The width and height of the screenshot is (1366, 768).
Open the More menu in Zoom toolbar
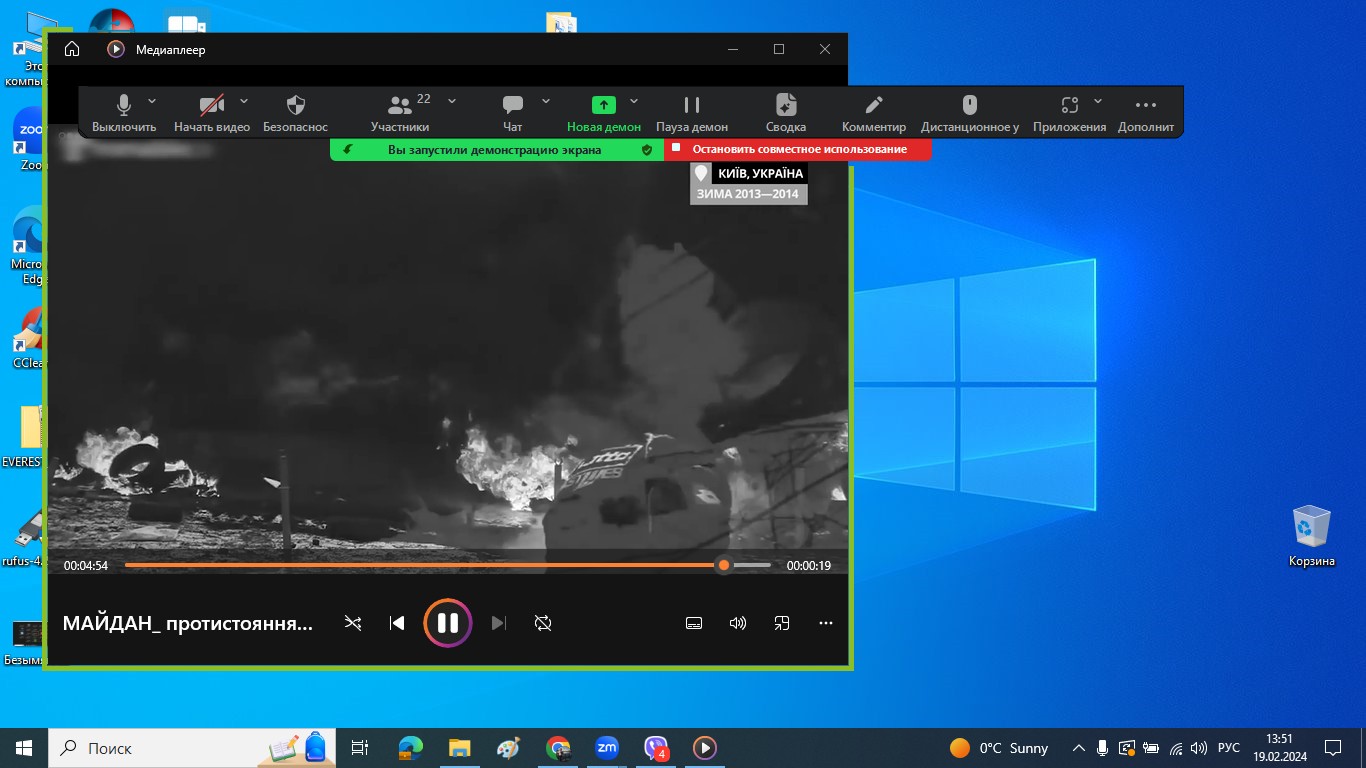pyautogui.click(x=1146, y=106)
